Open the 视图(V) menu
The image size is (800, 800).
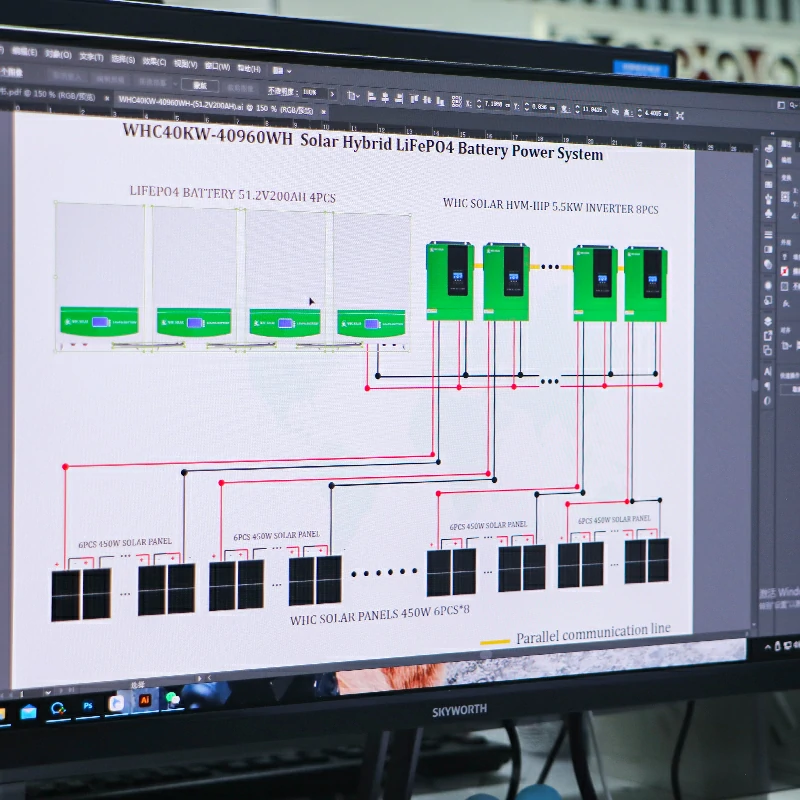tap(185, 64)
